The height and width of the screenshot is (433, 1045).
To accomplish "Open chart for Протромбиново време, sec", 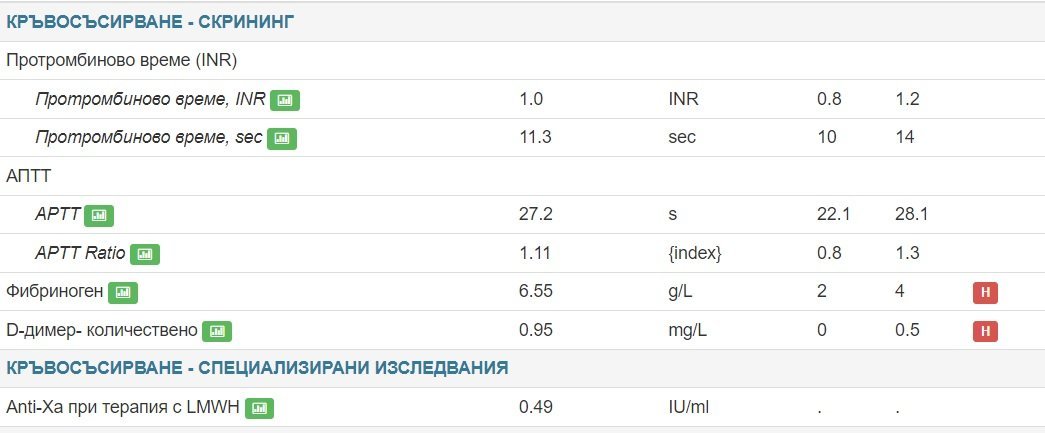I will click(x=282, y=138).
